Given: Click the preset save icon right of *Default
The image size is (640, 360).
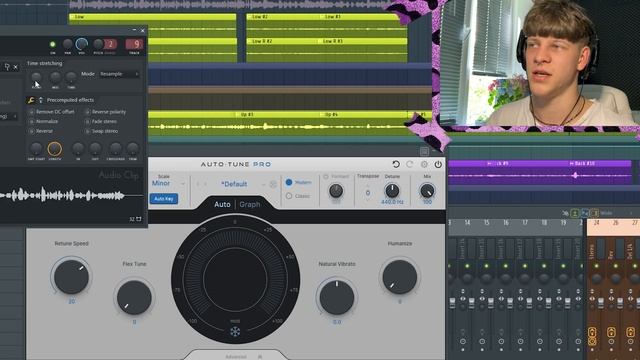Looking at the screenshot, I should 273,184.
